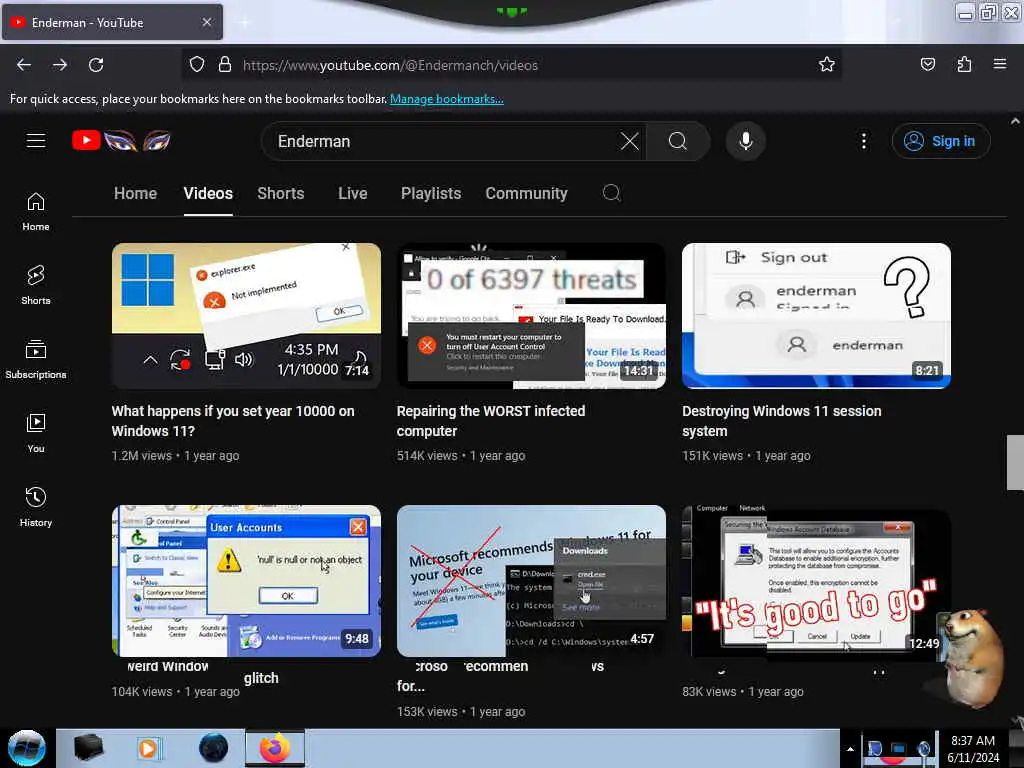Clear the Enderman search text
Image resolution: width=1024 pixels, height=768 pixels.
630,141
